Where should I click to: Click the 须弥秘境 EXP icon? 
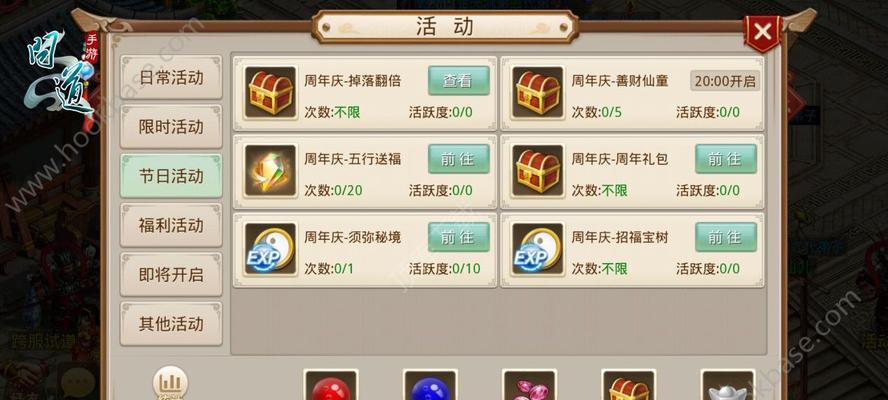click(270, 249)
